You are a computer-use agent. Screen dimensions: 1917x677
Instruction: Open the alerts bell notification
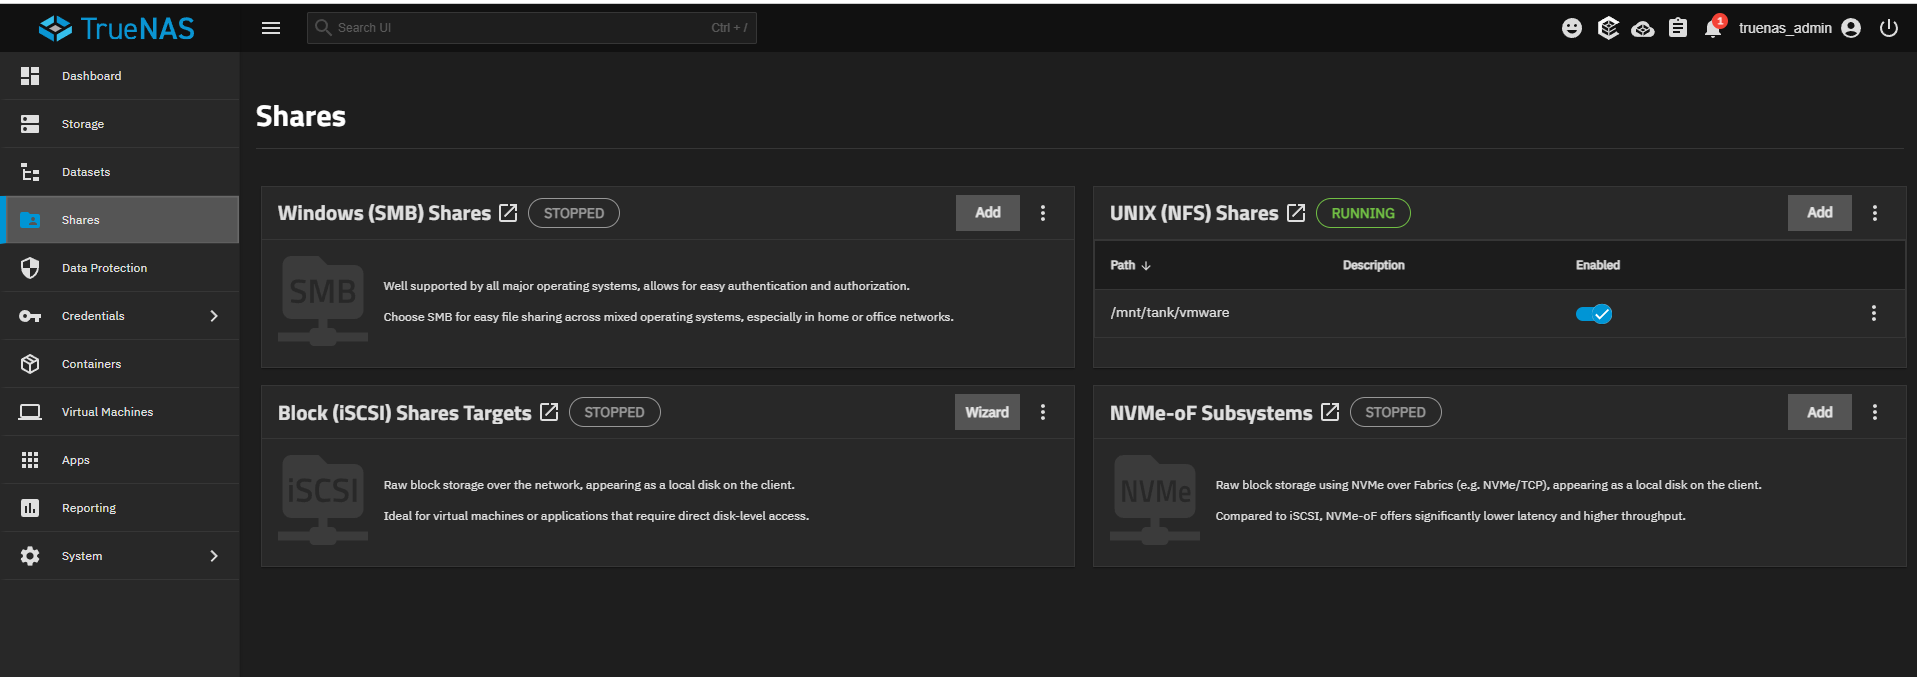(x=1714, y=27)
